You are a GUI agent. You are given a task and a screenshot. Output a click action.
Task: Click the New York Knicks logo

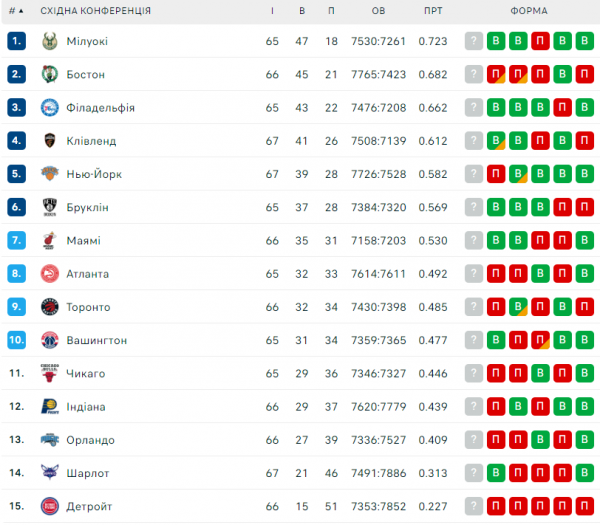click(x=50, y=174)
